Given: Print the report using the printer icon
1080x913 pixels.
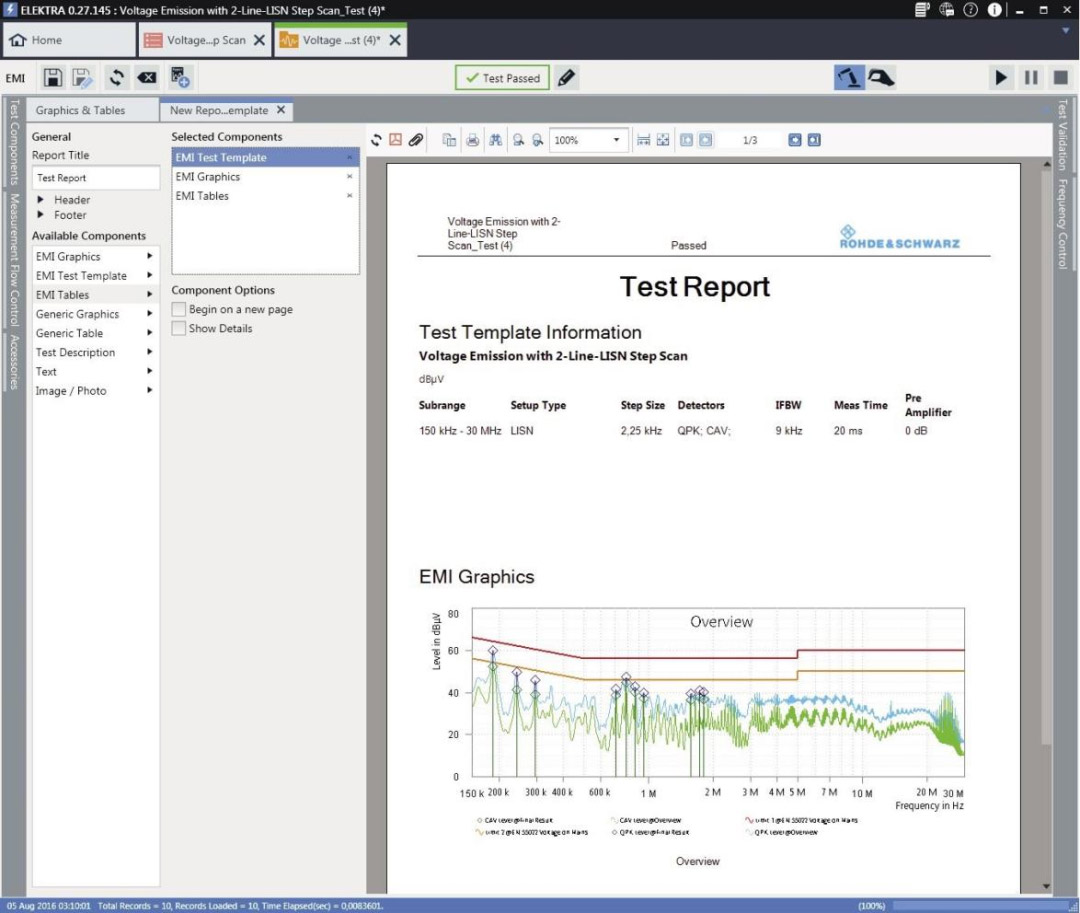Looking at the screenshot, I should [x=472, y=140].
